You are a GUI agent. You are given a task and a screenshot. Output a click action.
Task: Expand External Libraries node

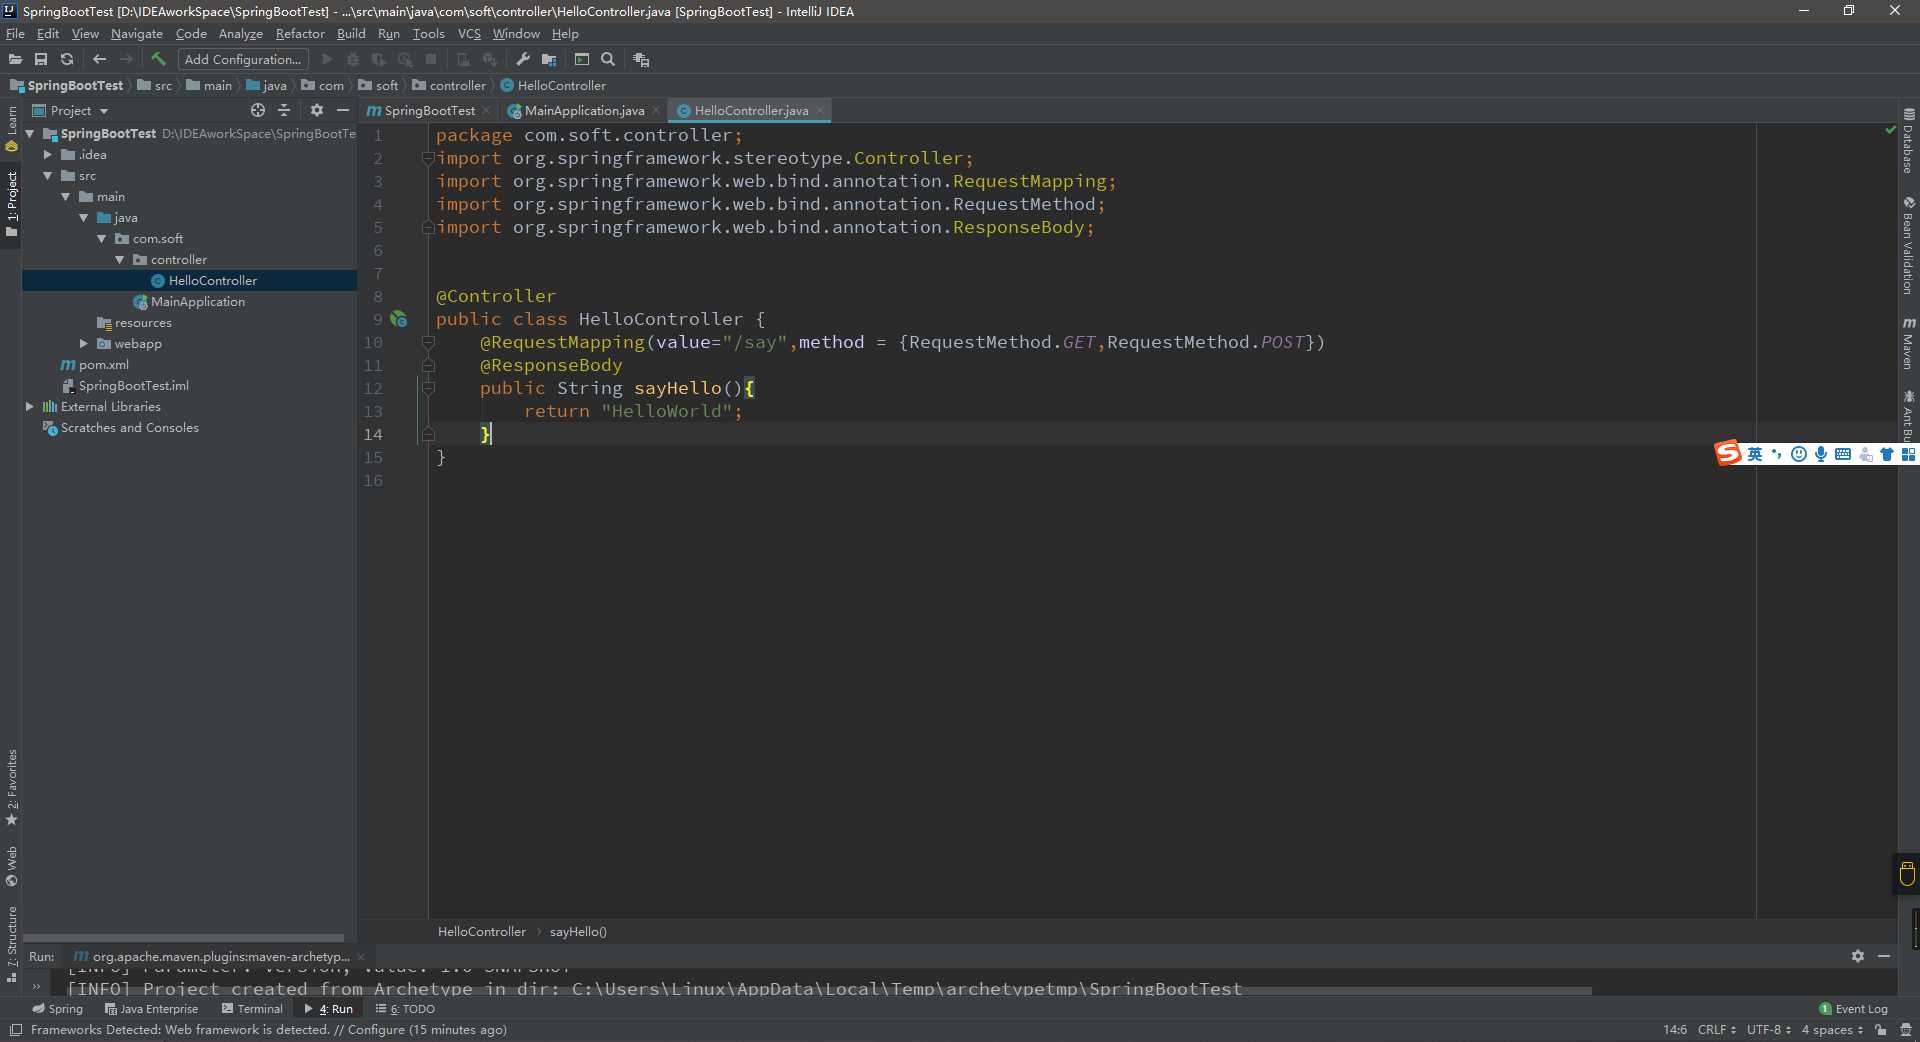coord(29,407)
